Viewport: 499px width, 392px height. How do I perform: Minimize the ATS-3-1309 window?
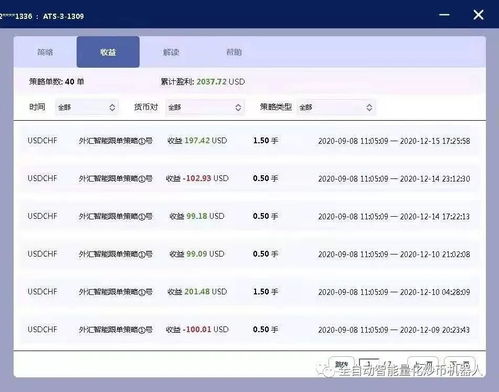tap(444, 15)
